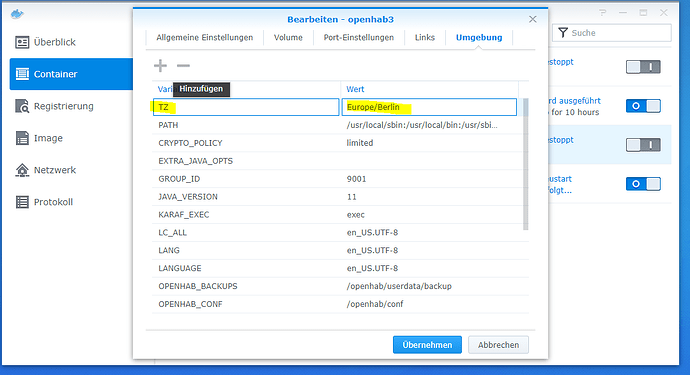690x375 pixels.
Task: Click the 'limited' value cell
Action: (360, 143)
